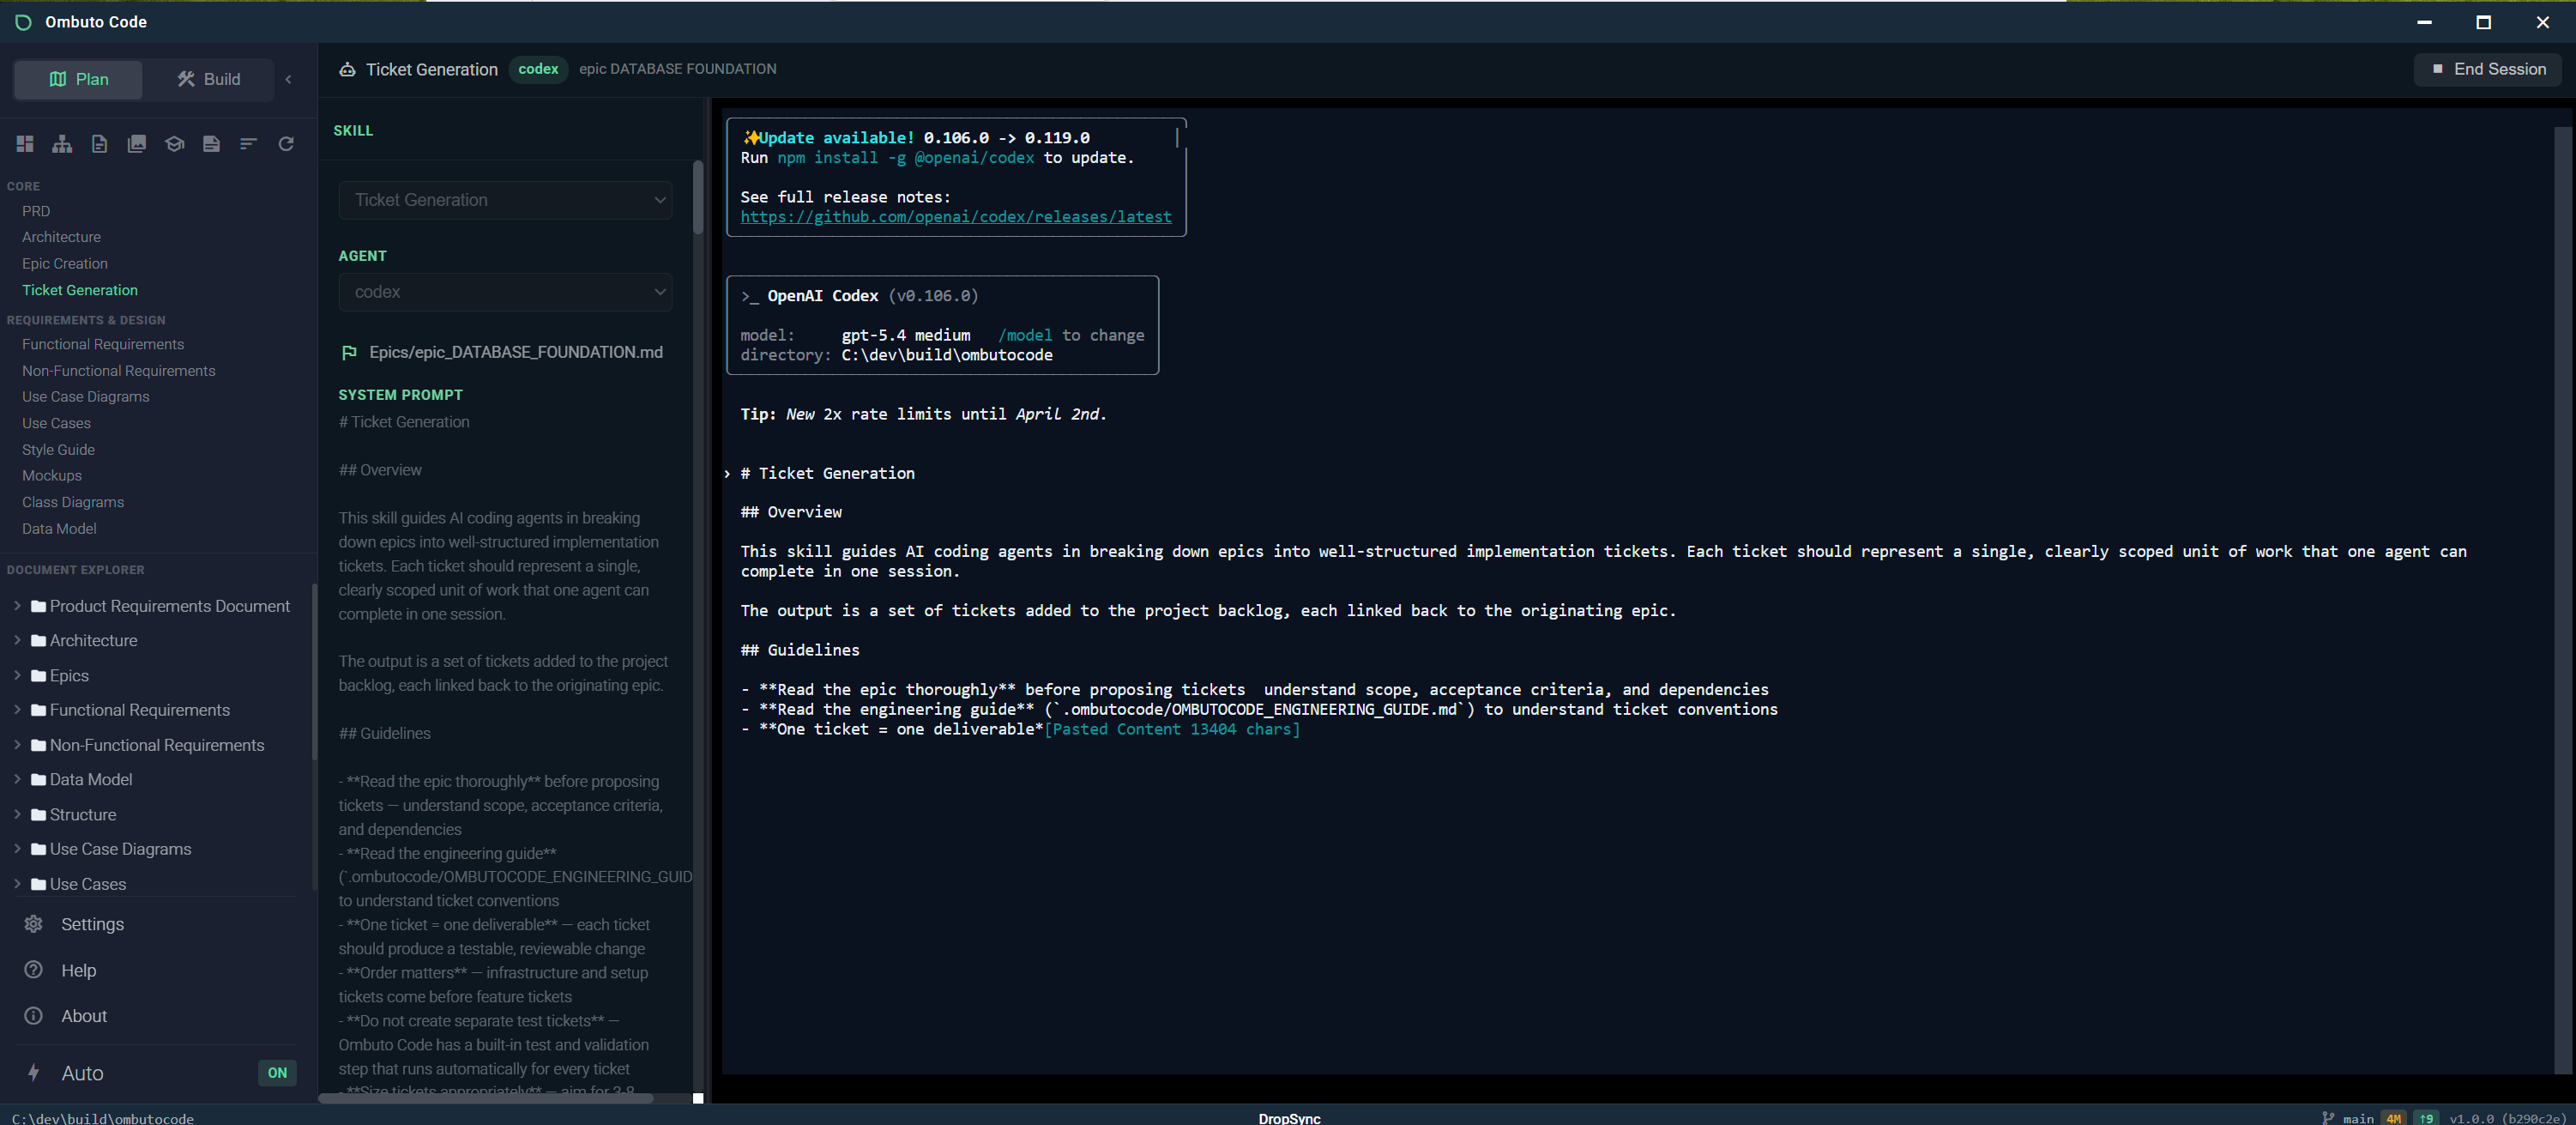Select Data Model under Requirements & Design
Viewport: 2576px width, 1125px height.
(x=59, y=528)
